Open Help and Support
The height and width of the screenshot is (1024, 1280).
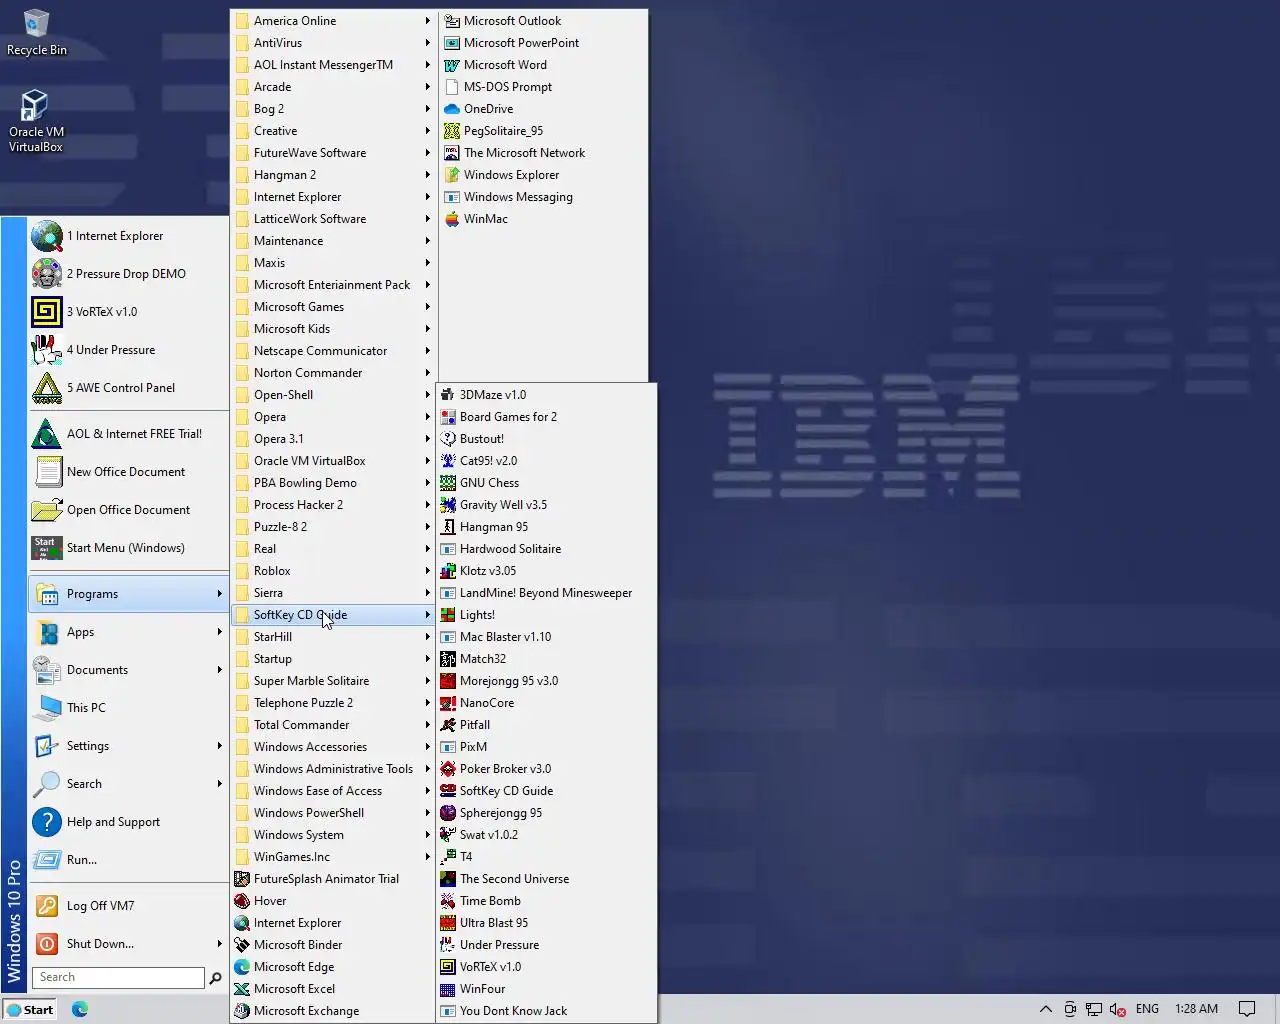pos(129,822)
